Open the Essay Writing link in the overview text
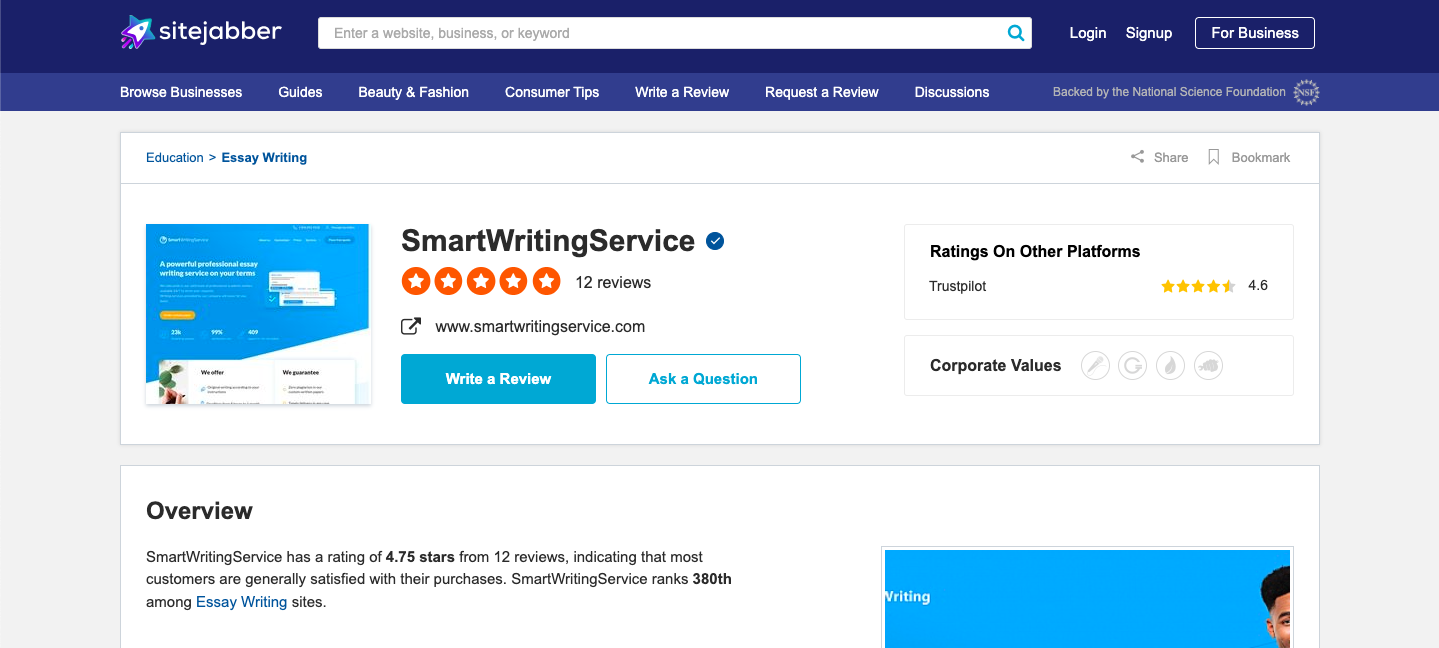 pyautogui.click(x=240, y=601)
